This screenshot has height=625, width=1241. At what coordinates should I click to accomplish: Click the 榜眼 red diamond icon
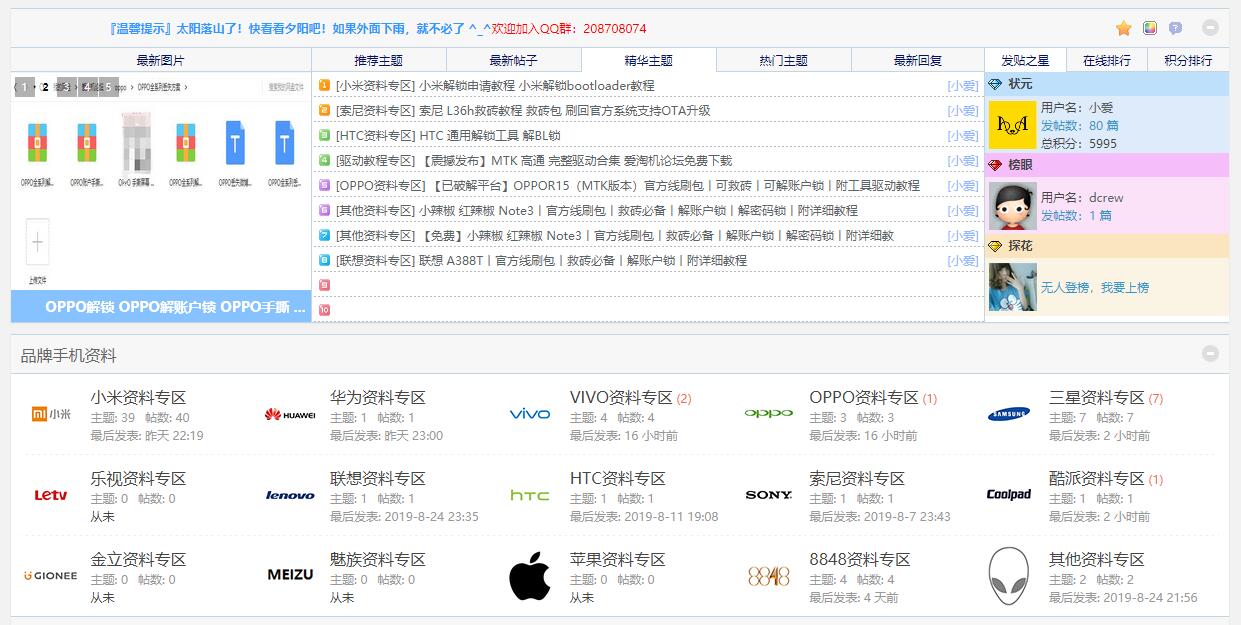(995, 165)
